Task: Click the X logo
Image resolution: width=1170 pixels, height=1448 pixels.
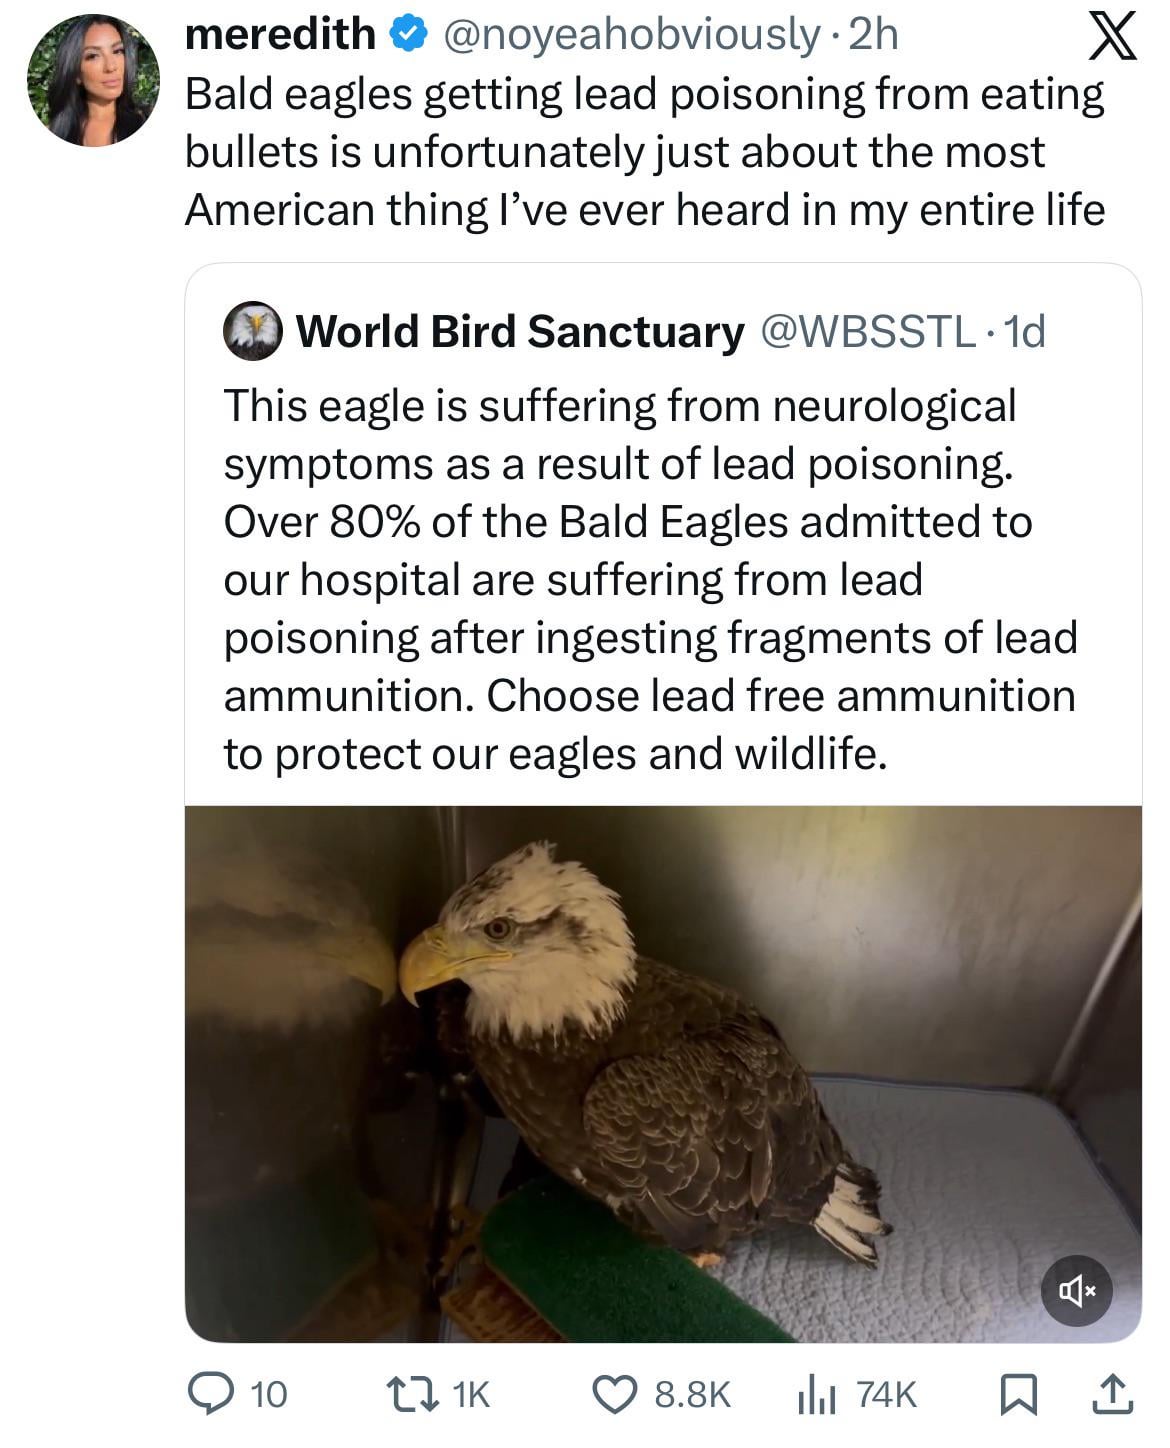Action: pyautogui.click(x=1110, y=39)
